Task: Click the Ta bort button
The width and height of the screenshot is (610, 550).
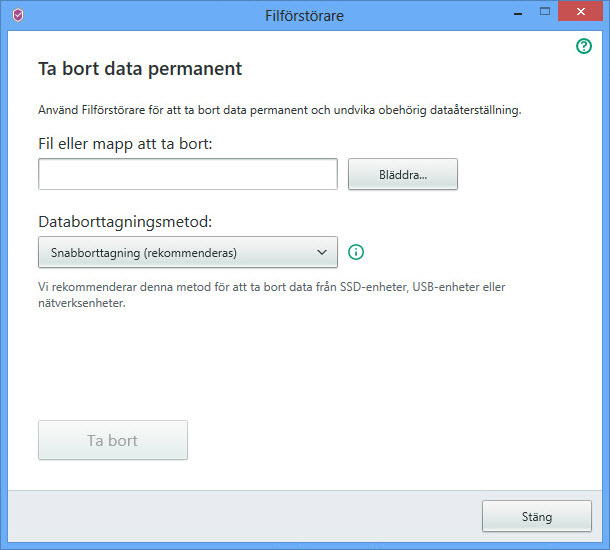Action: (113, 440)
